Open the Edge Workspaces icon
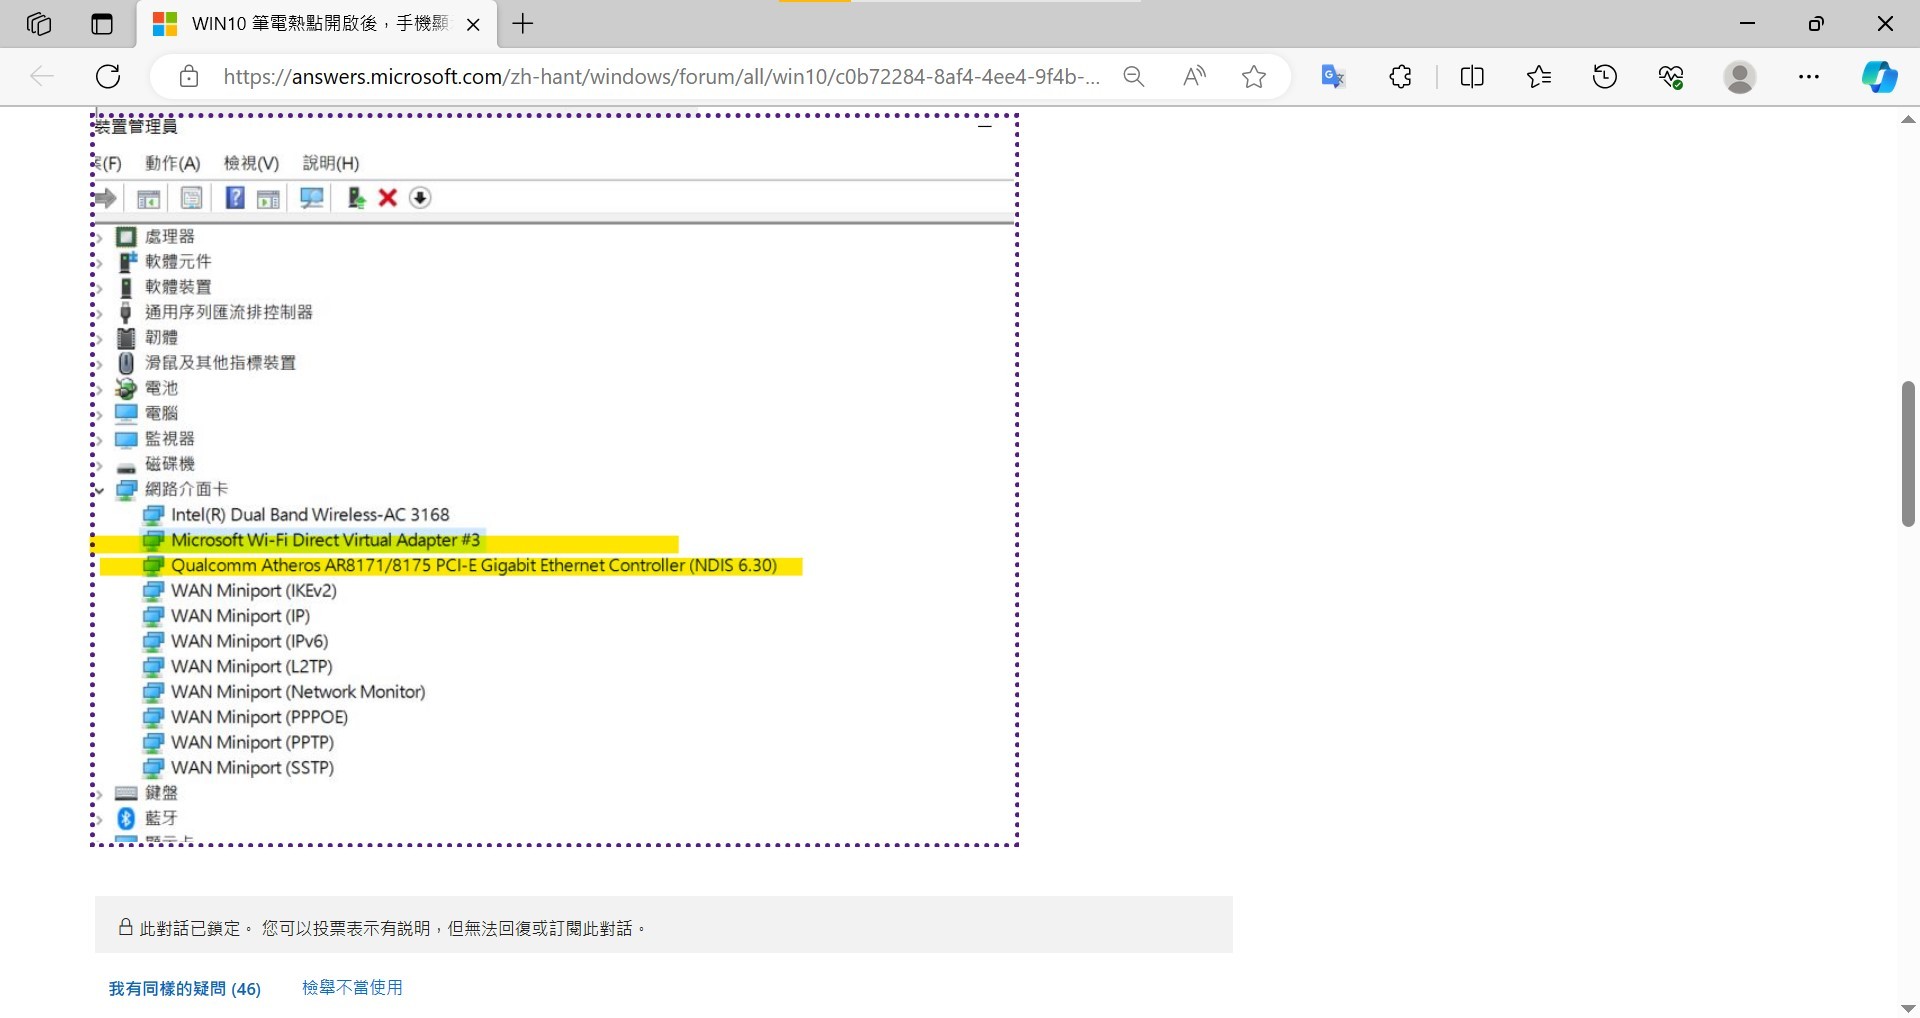The image size is (1920, 1018). pyautogui.click(x=39, y=24)
